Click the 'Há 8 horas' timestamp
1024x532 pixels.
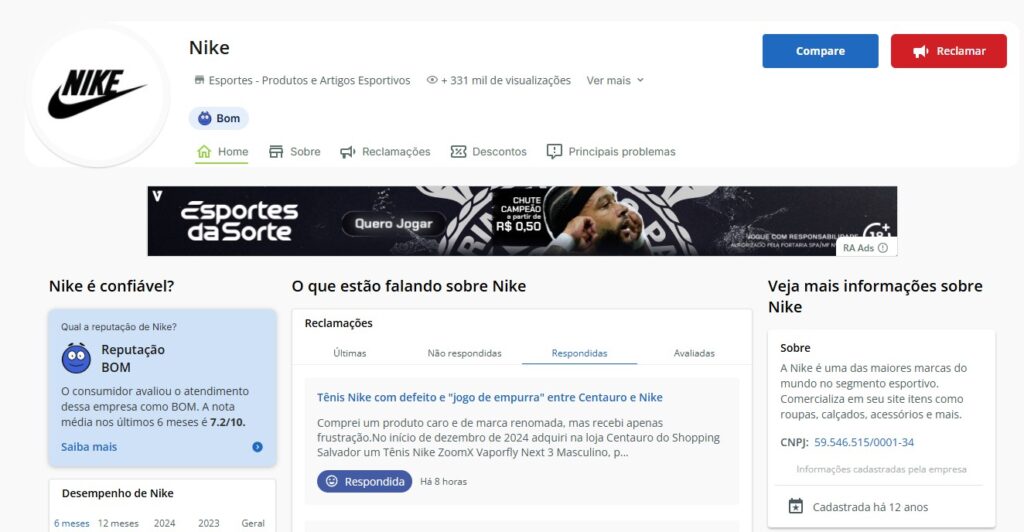(443, 482)
